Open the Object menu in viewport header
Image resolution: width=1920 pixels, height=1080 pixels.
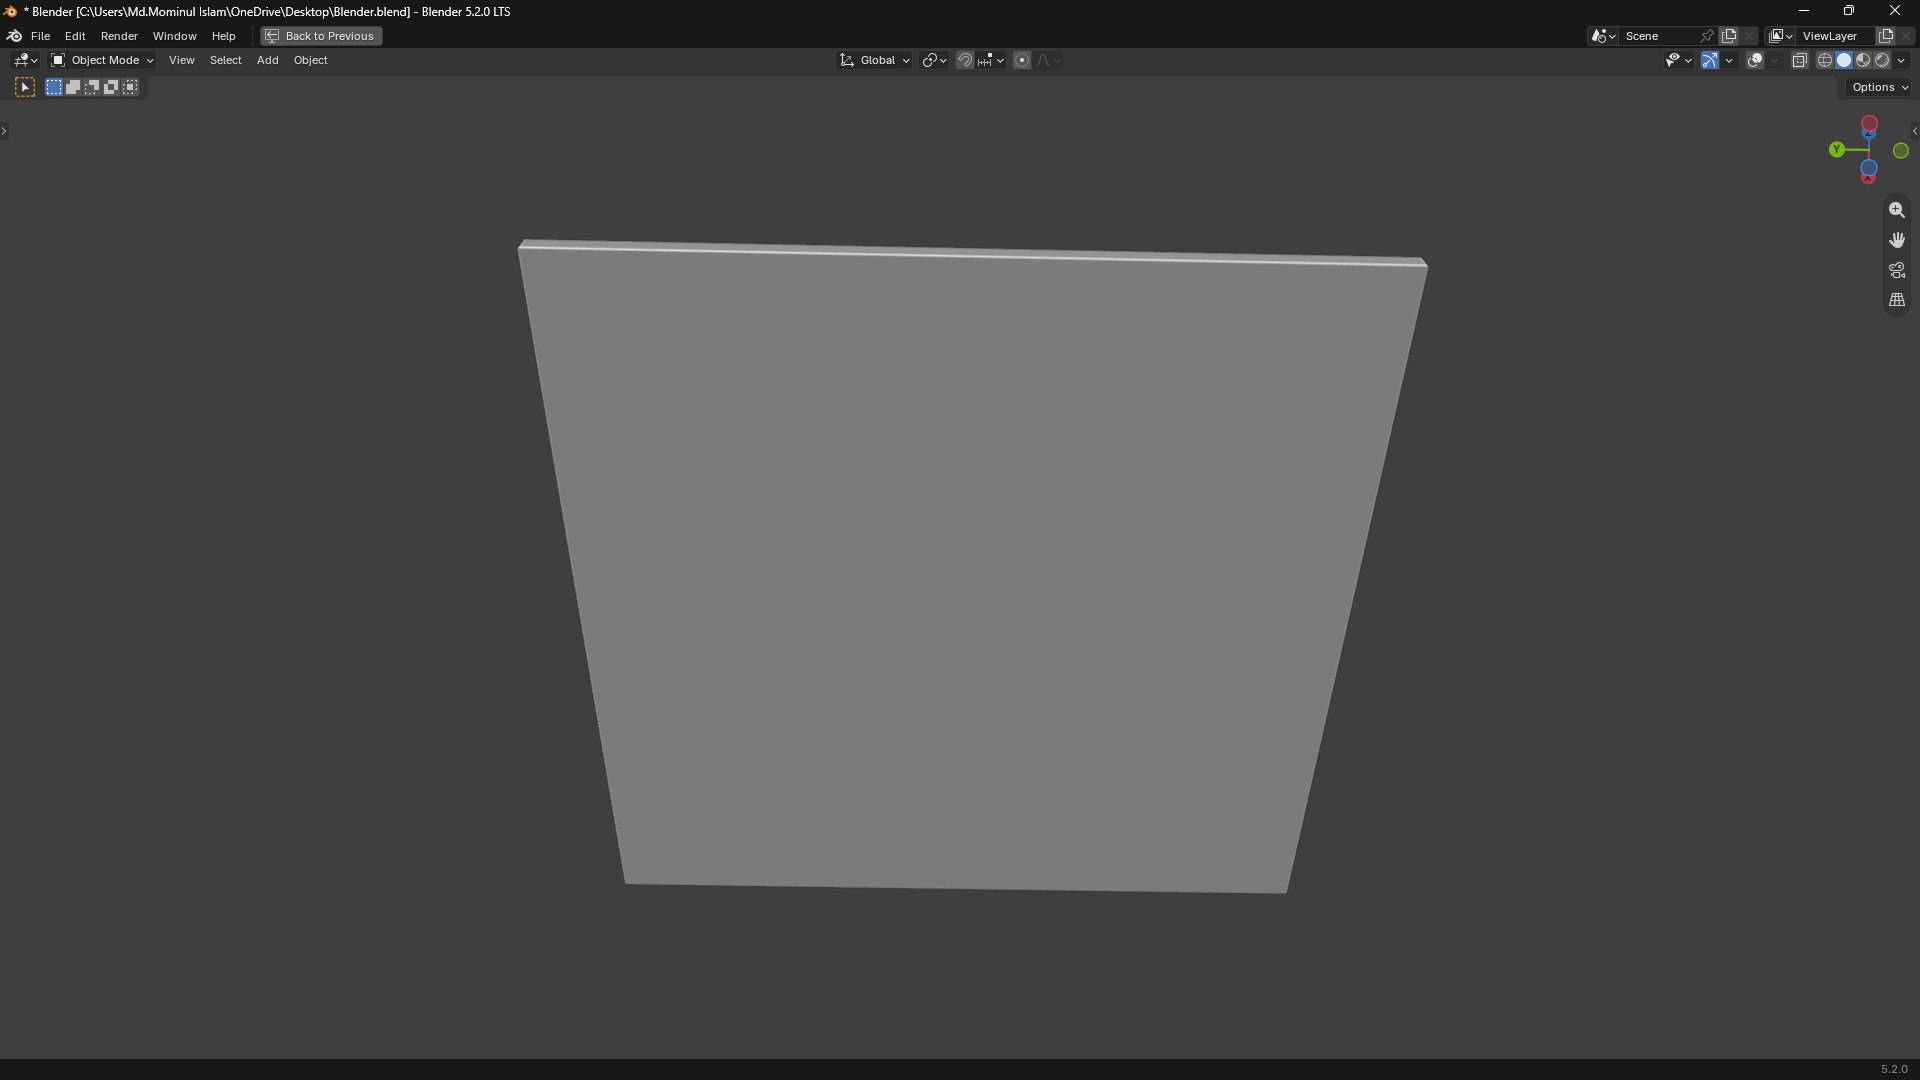click(x=311, y=61)
